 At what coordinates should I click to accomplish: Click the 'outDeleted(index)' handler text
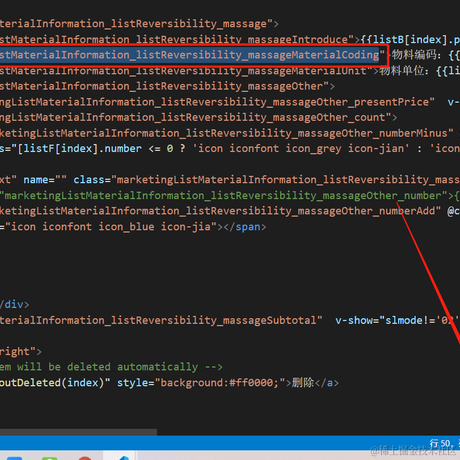pos(52,383)
